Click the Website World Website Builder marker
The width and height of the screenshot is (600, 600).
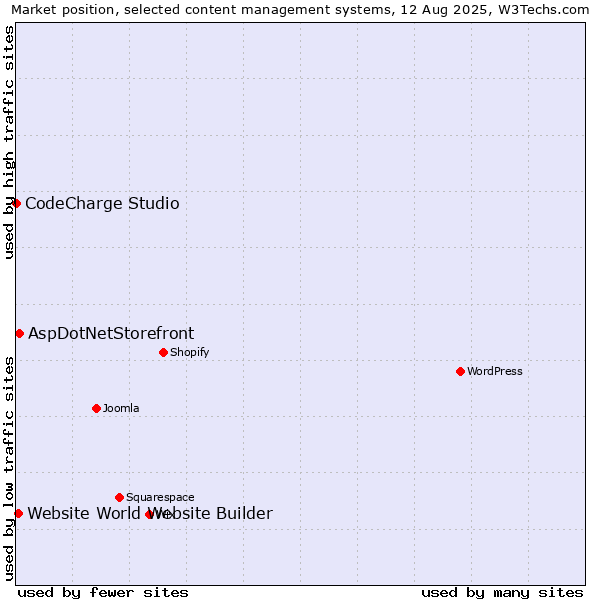tap(18, 514)
